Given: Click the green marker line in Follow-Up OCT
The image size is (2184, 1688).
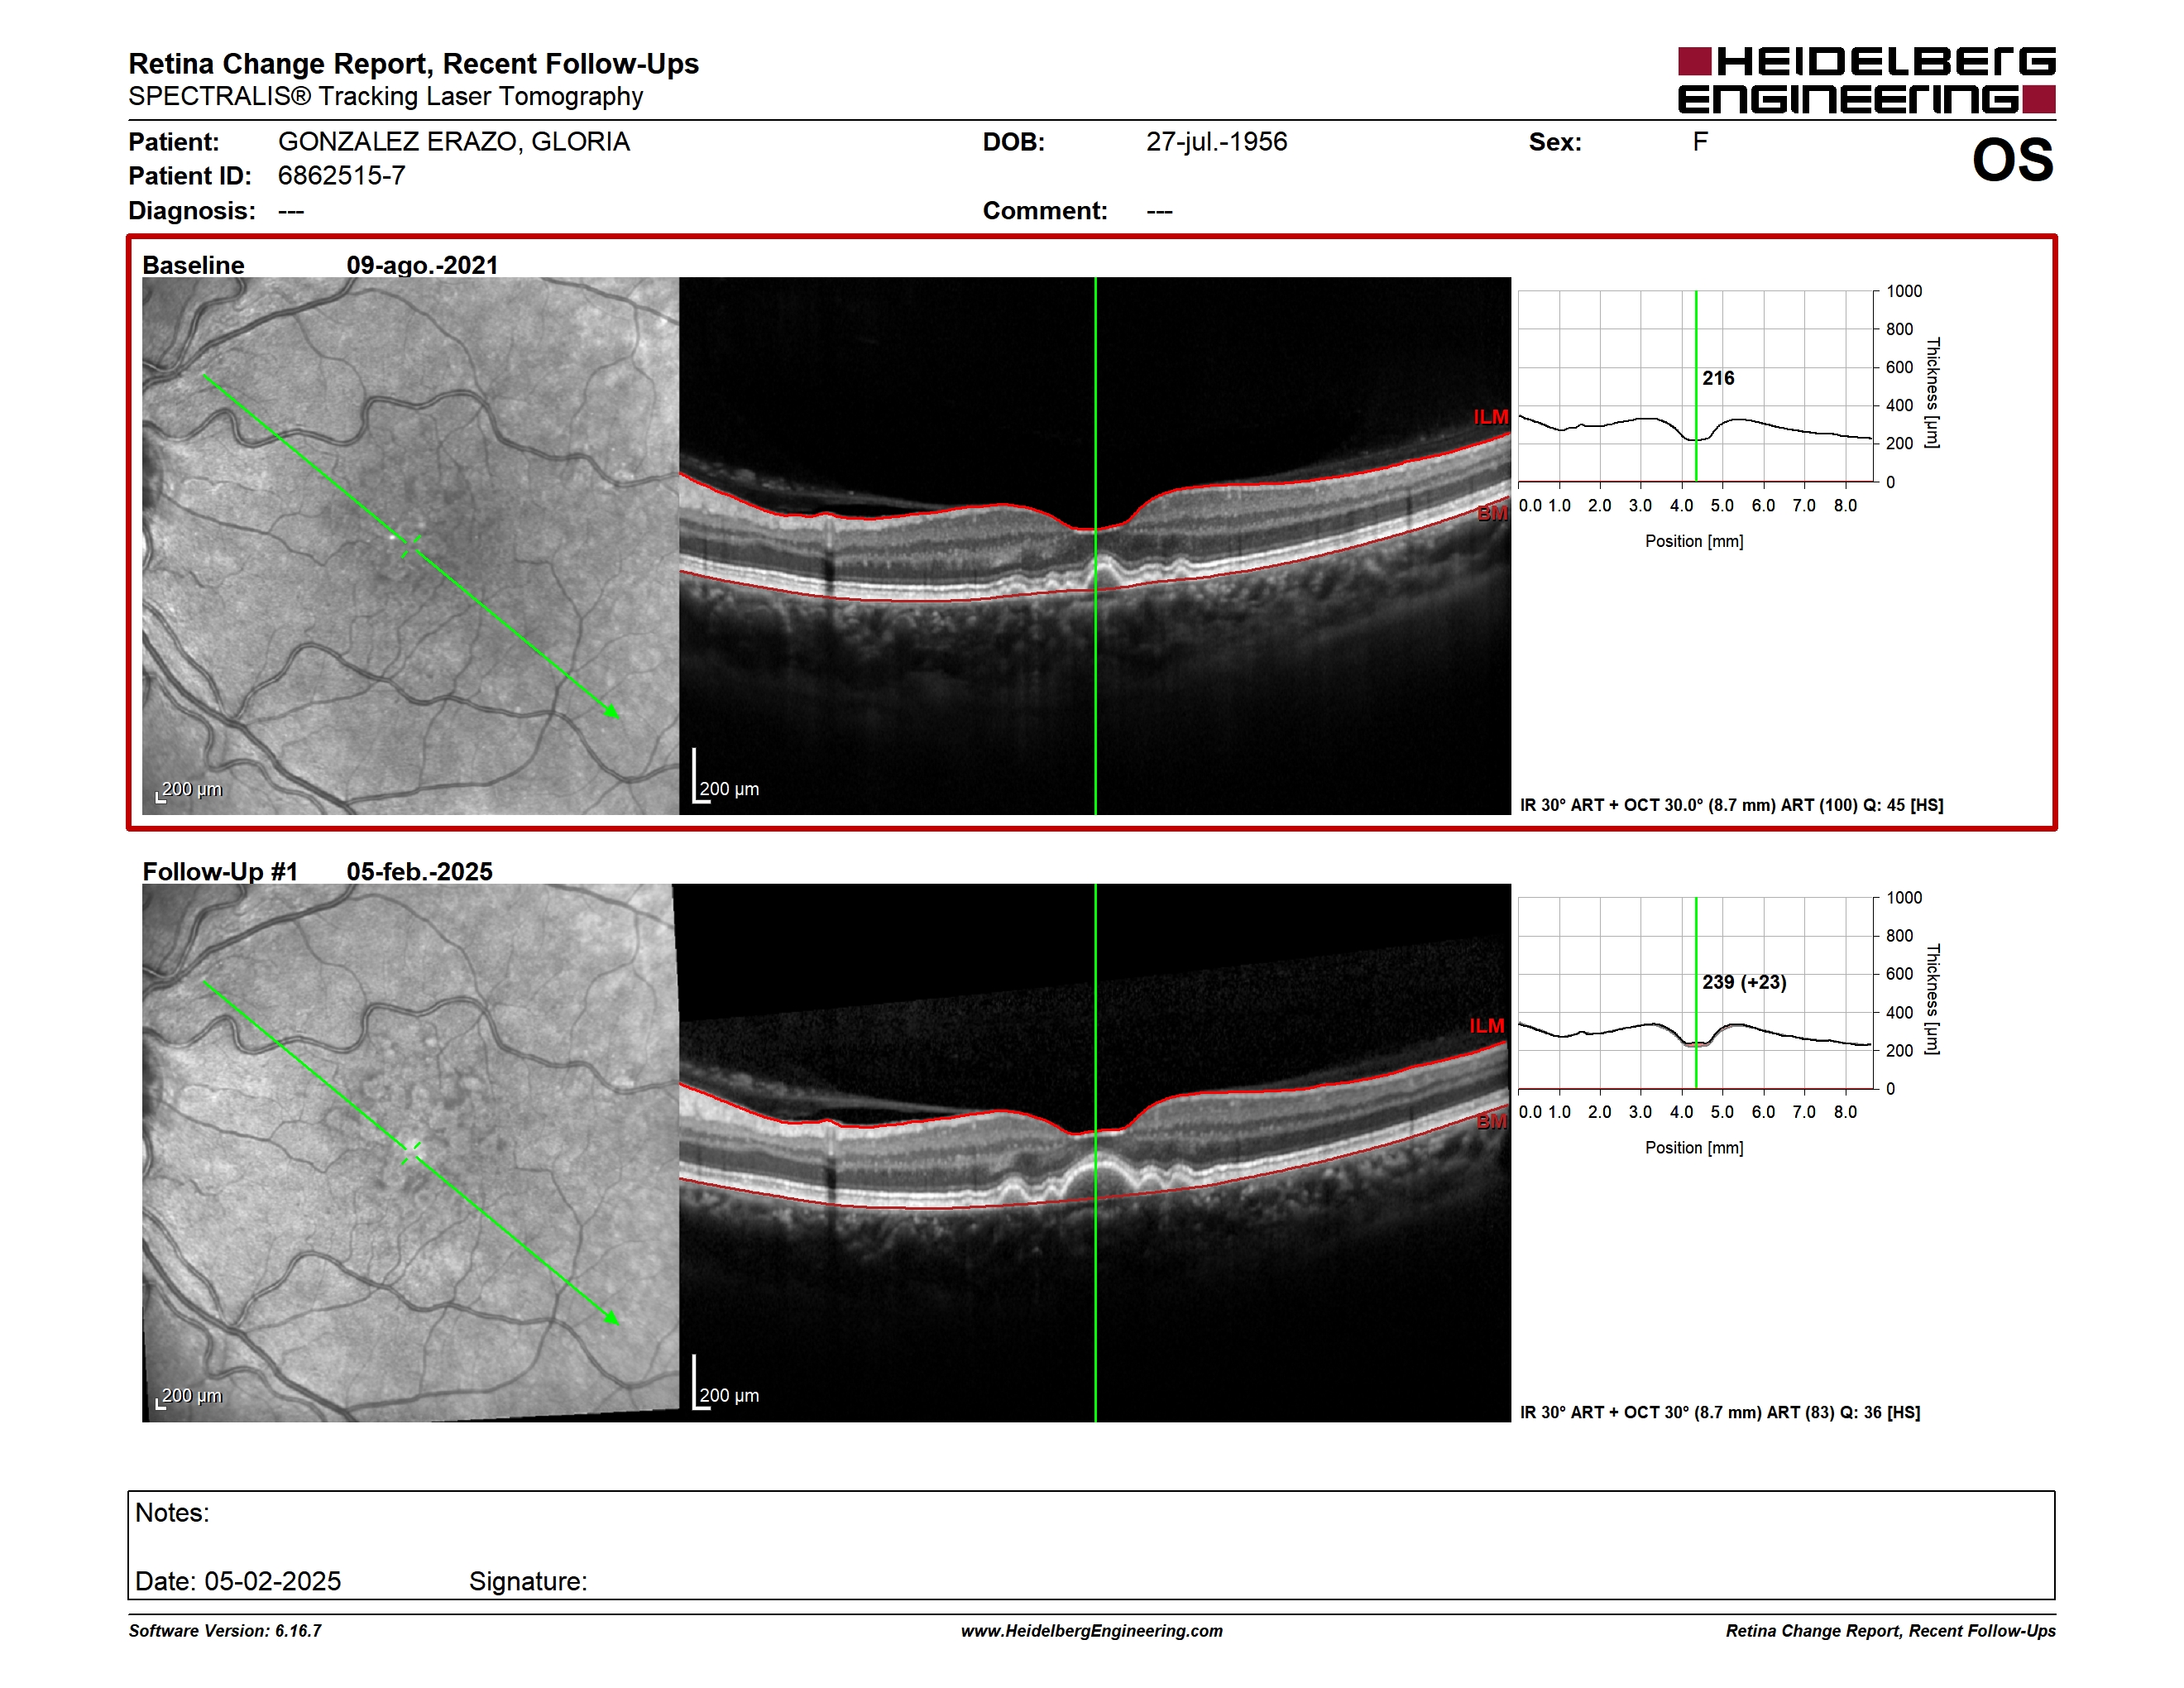Looking at the screenshot, I should click(1095, 1152).
